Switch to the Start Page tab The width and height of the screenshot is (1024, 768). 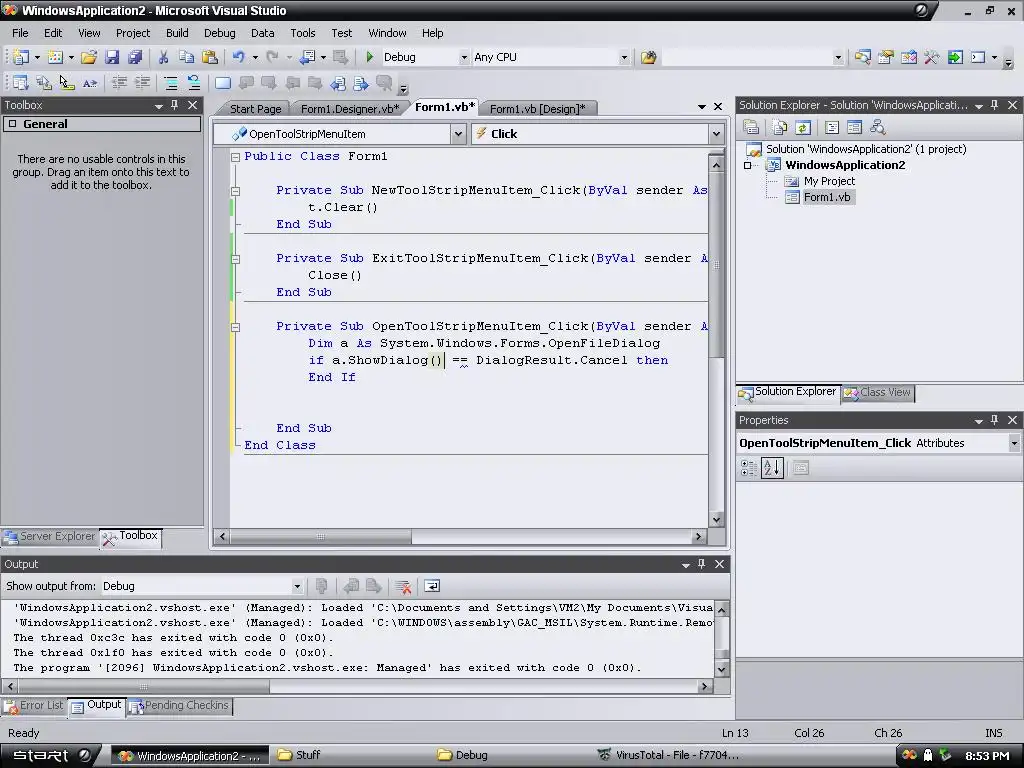point(255,109)
